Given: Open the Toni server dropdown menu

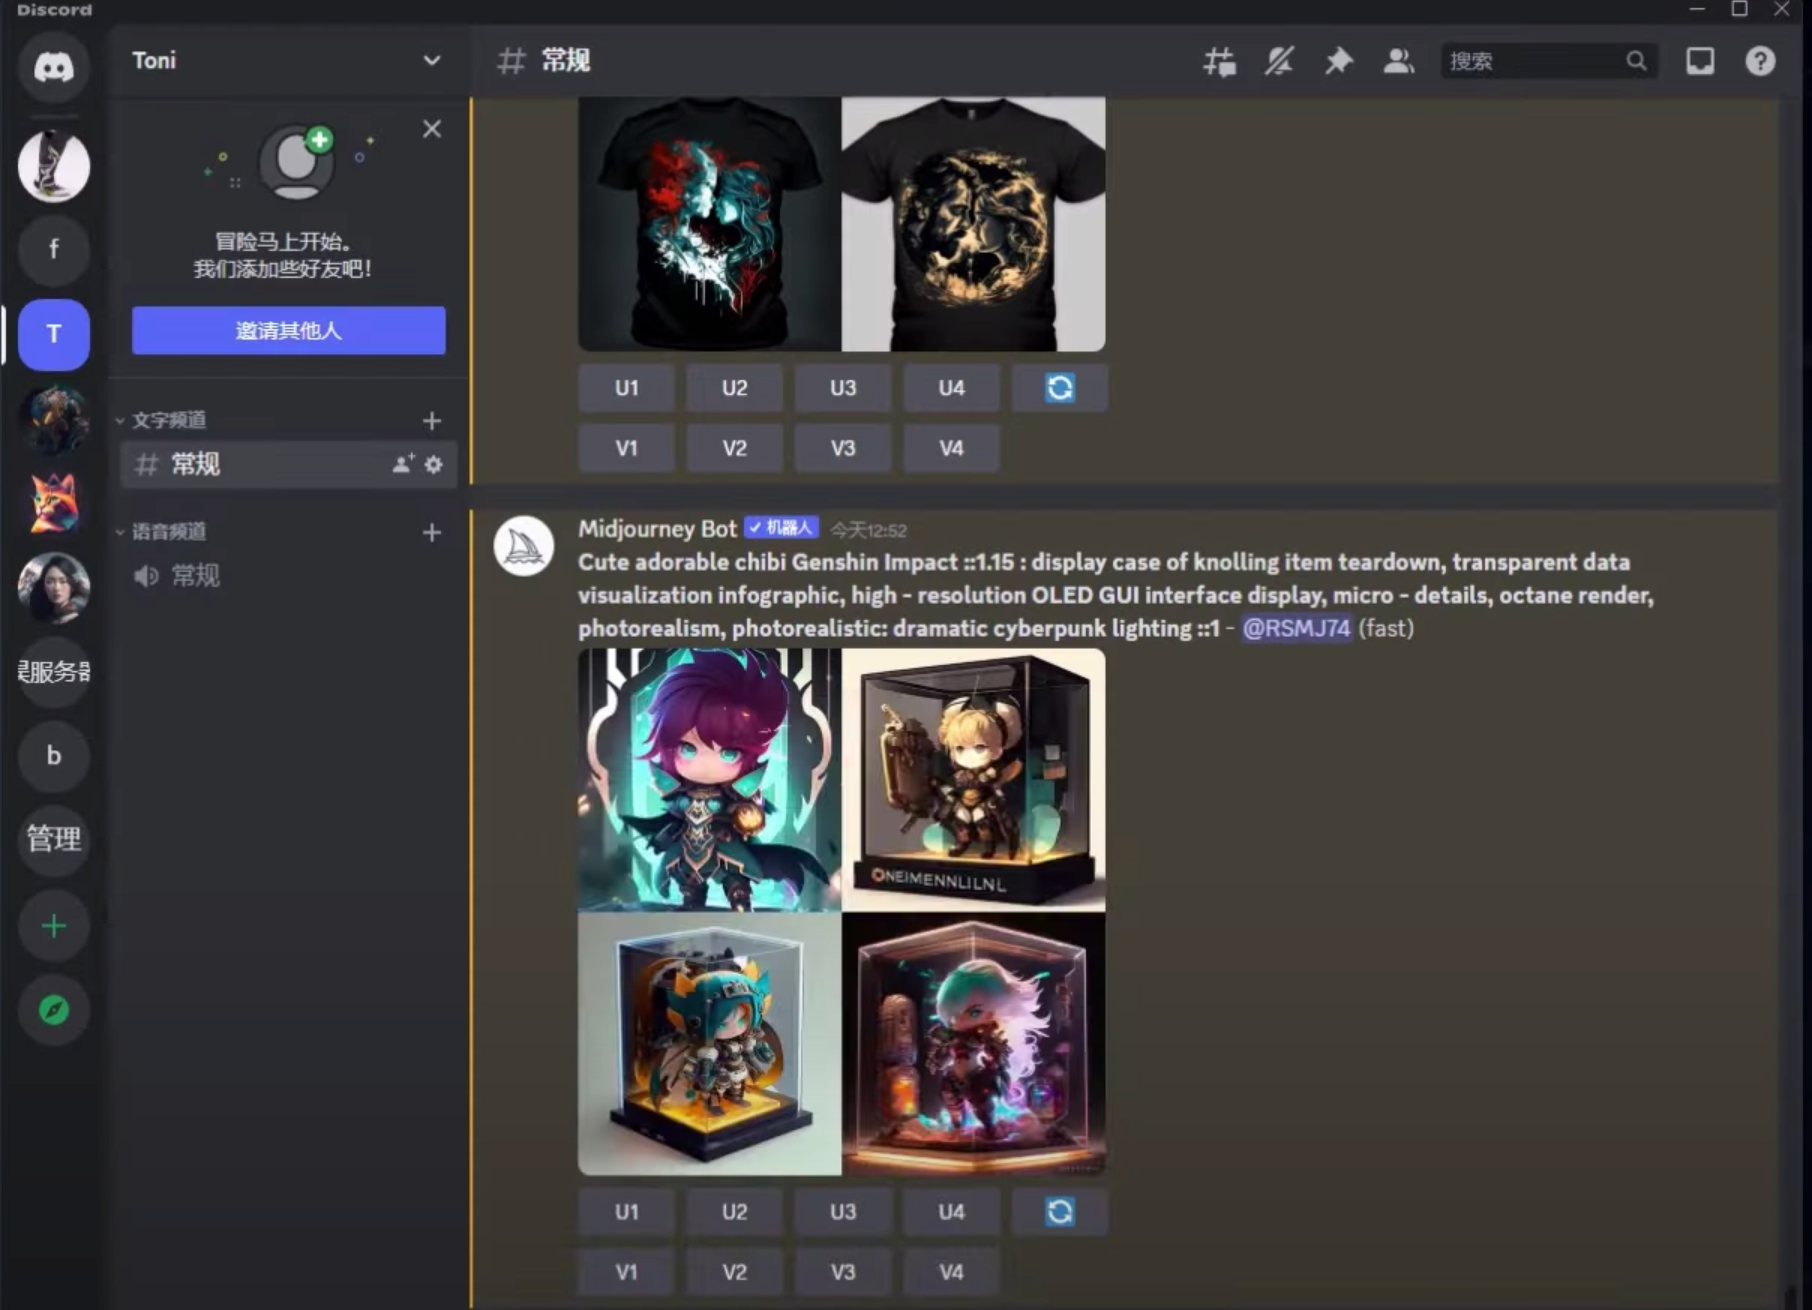Looking at the screenshot, I should point(431,60).
